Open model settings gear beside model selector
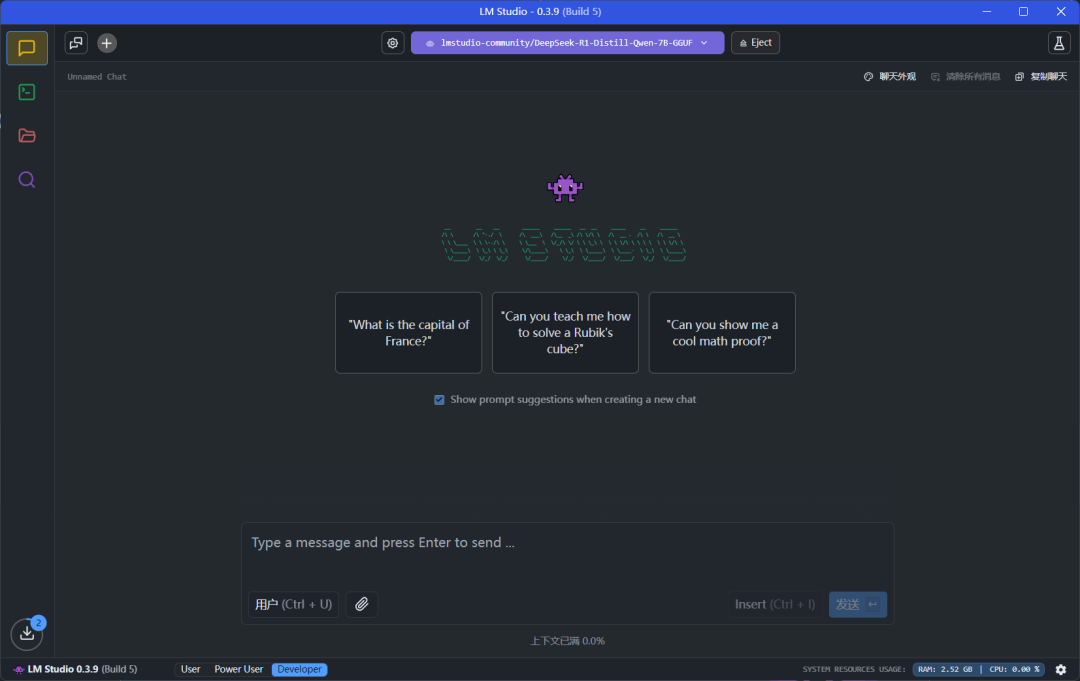This screenshot has height=681, width=1080. 393,43
